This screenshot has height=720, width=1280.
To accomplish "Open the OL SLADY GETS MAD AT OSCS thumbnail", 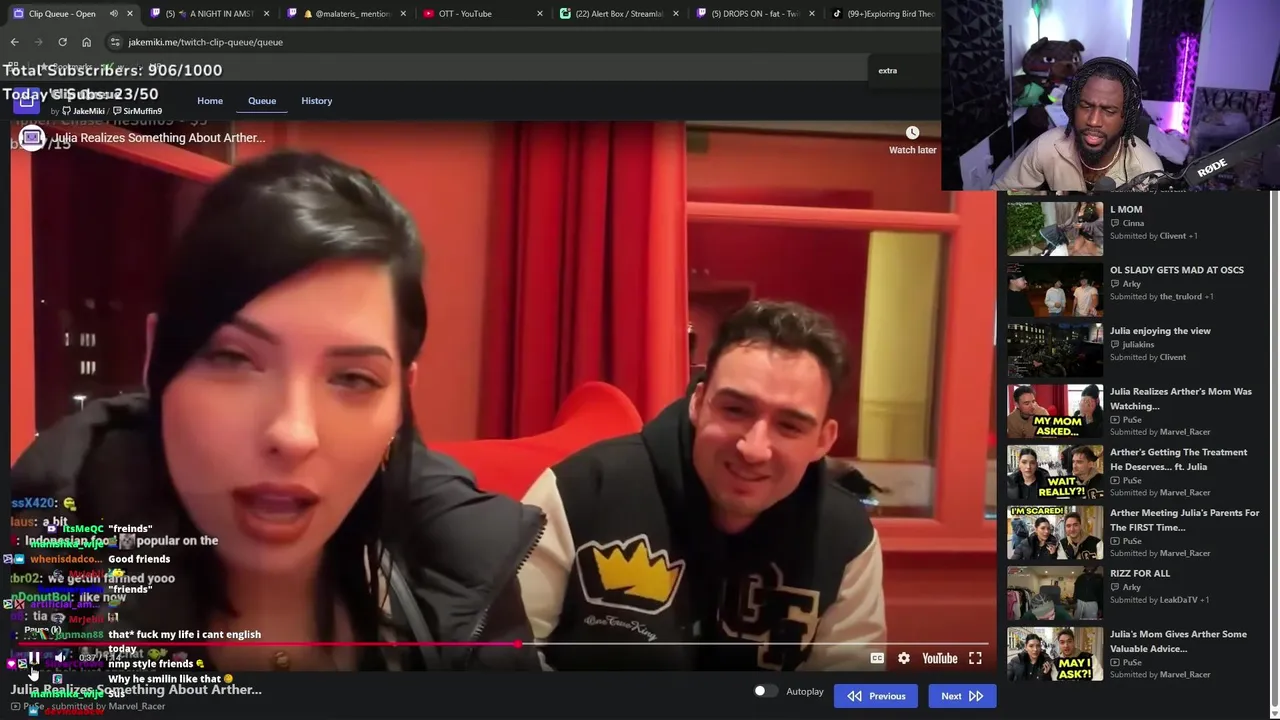I will coord(1055,288).
